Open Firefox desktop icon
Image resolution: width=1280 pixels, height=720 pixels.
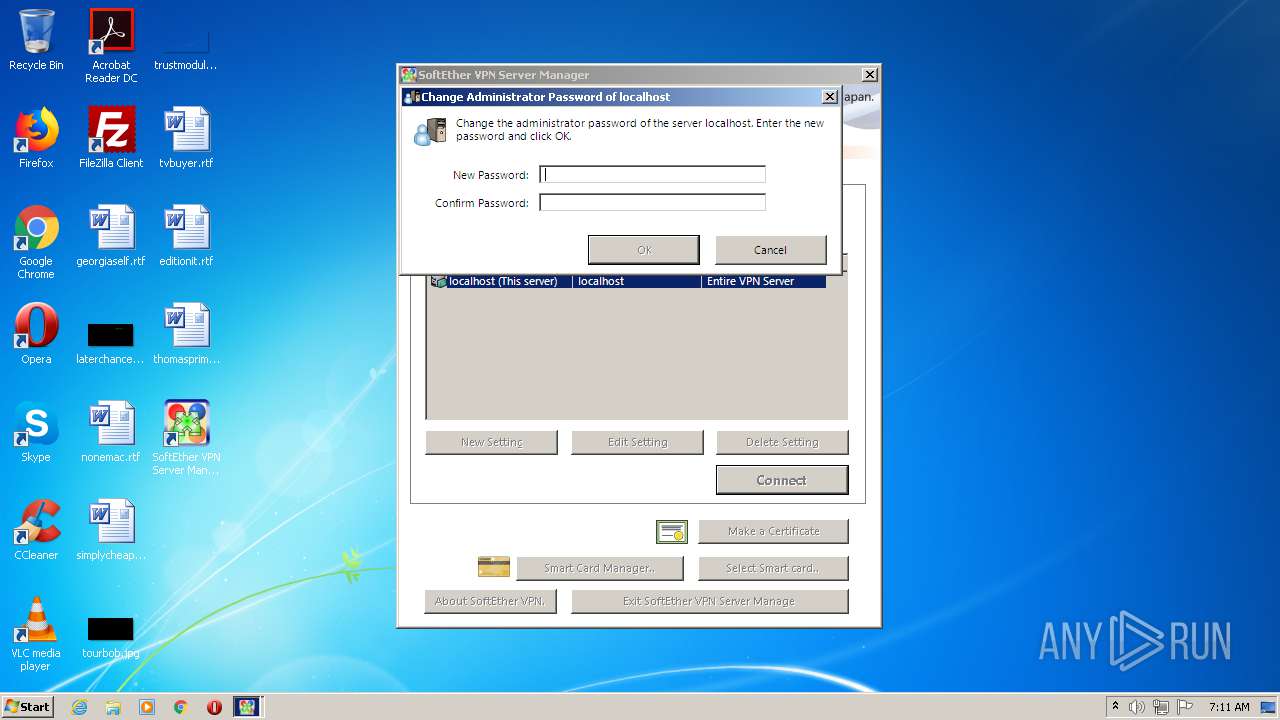(36, 138)
